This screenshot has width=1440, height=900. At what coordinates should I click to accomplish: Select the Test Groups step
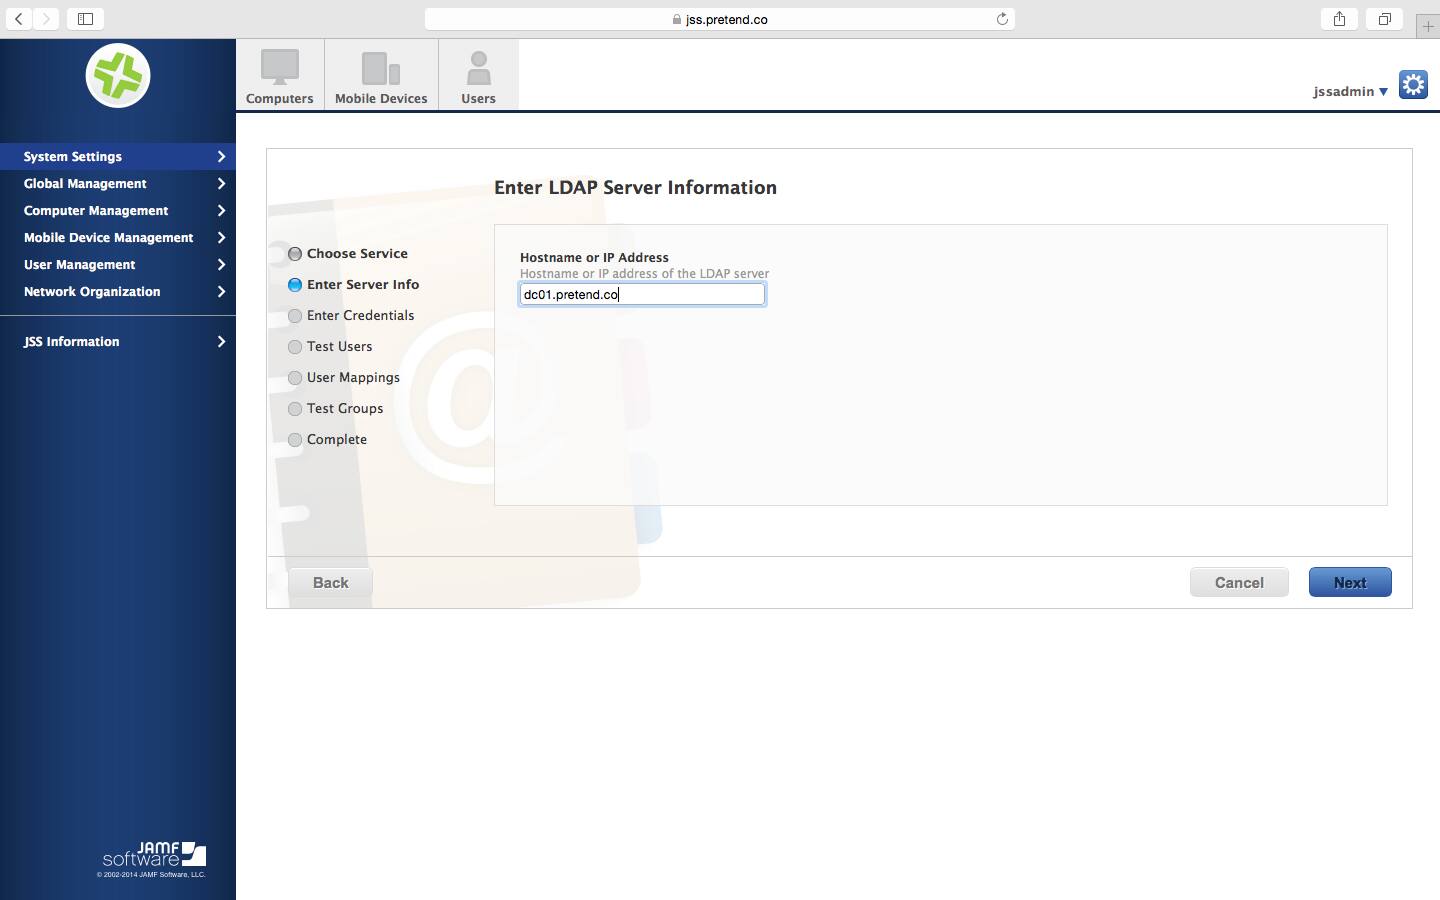click(336, 409)
